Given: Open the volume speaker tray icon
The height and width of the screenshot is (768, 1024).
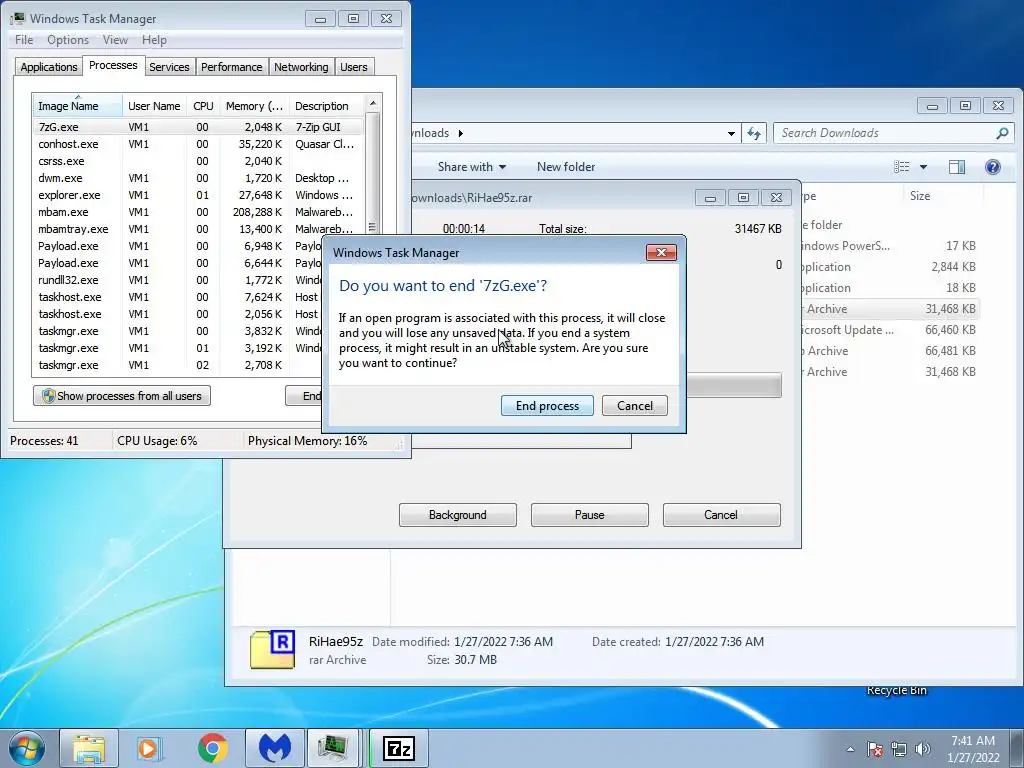Looking at the screenshot, I should pos(923,749).
